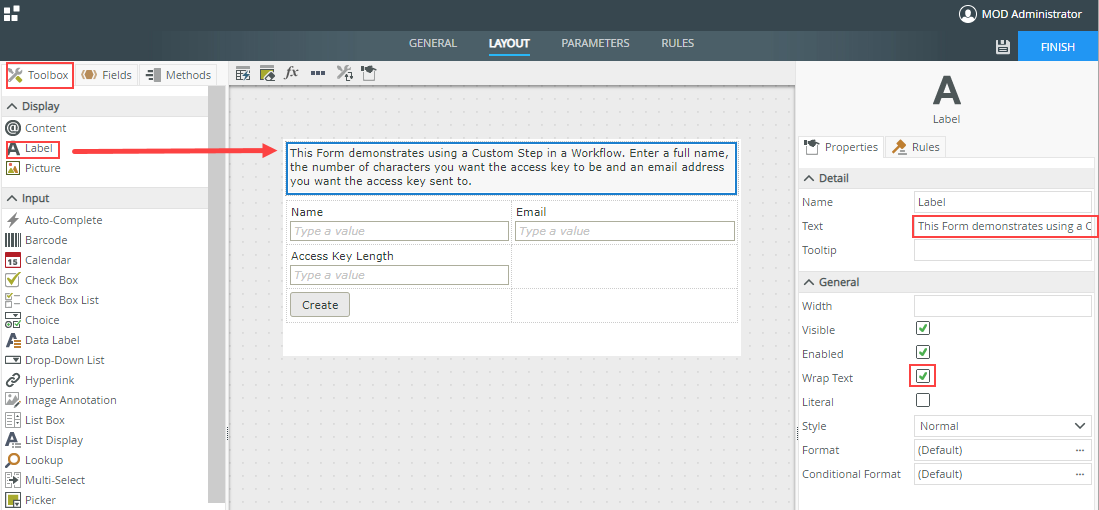Click the three-squares toolbar icon
Viewport: 1099px width, 510px height.
pyautogui.click(x=318, y=73)
